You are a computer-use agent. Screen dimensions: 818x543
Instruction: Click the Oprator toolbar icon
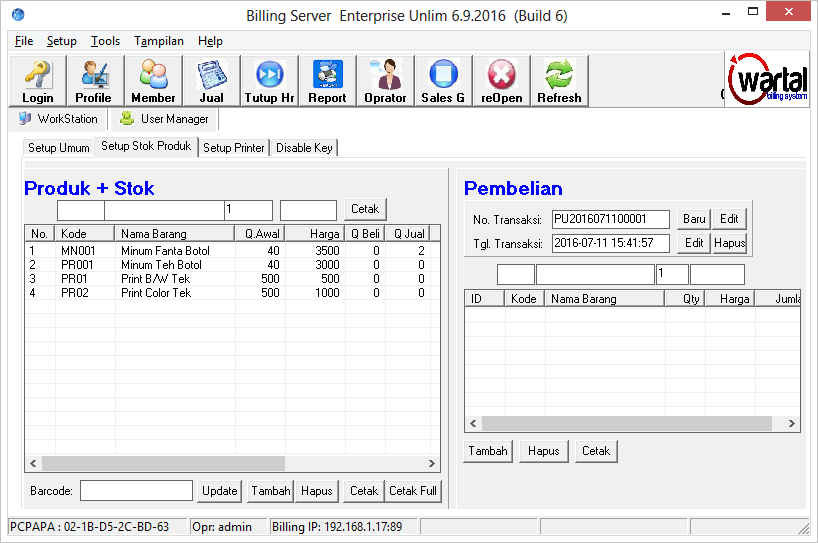pyautogui.click(x=385, y=80)
